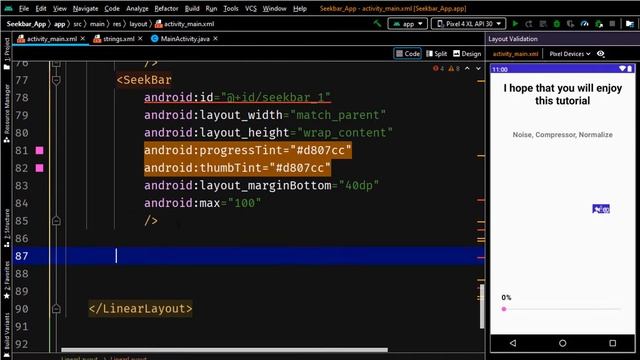Tap the back triangle in device preview

tap(513, 343)
